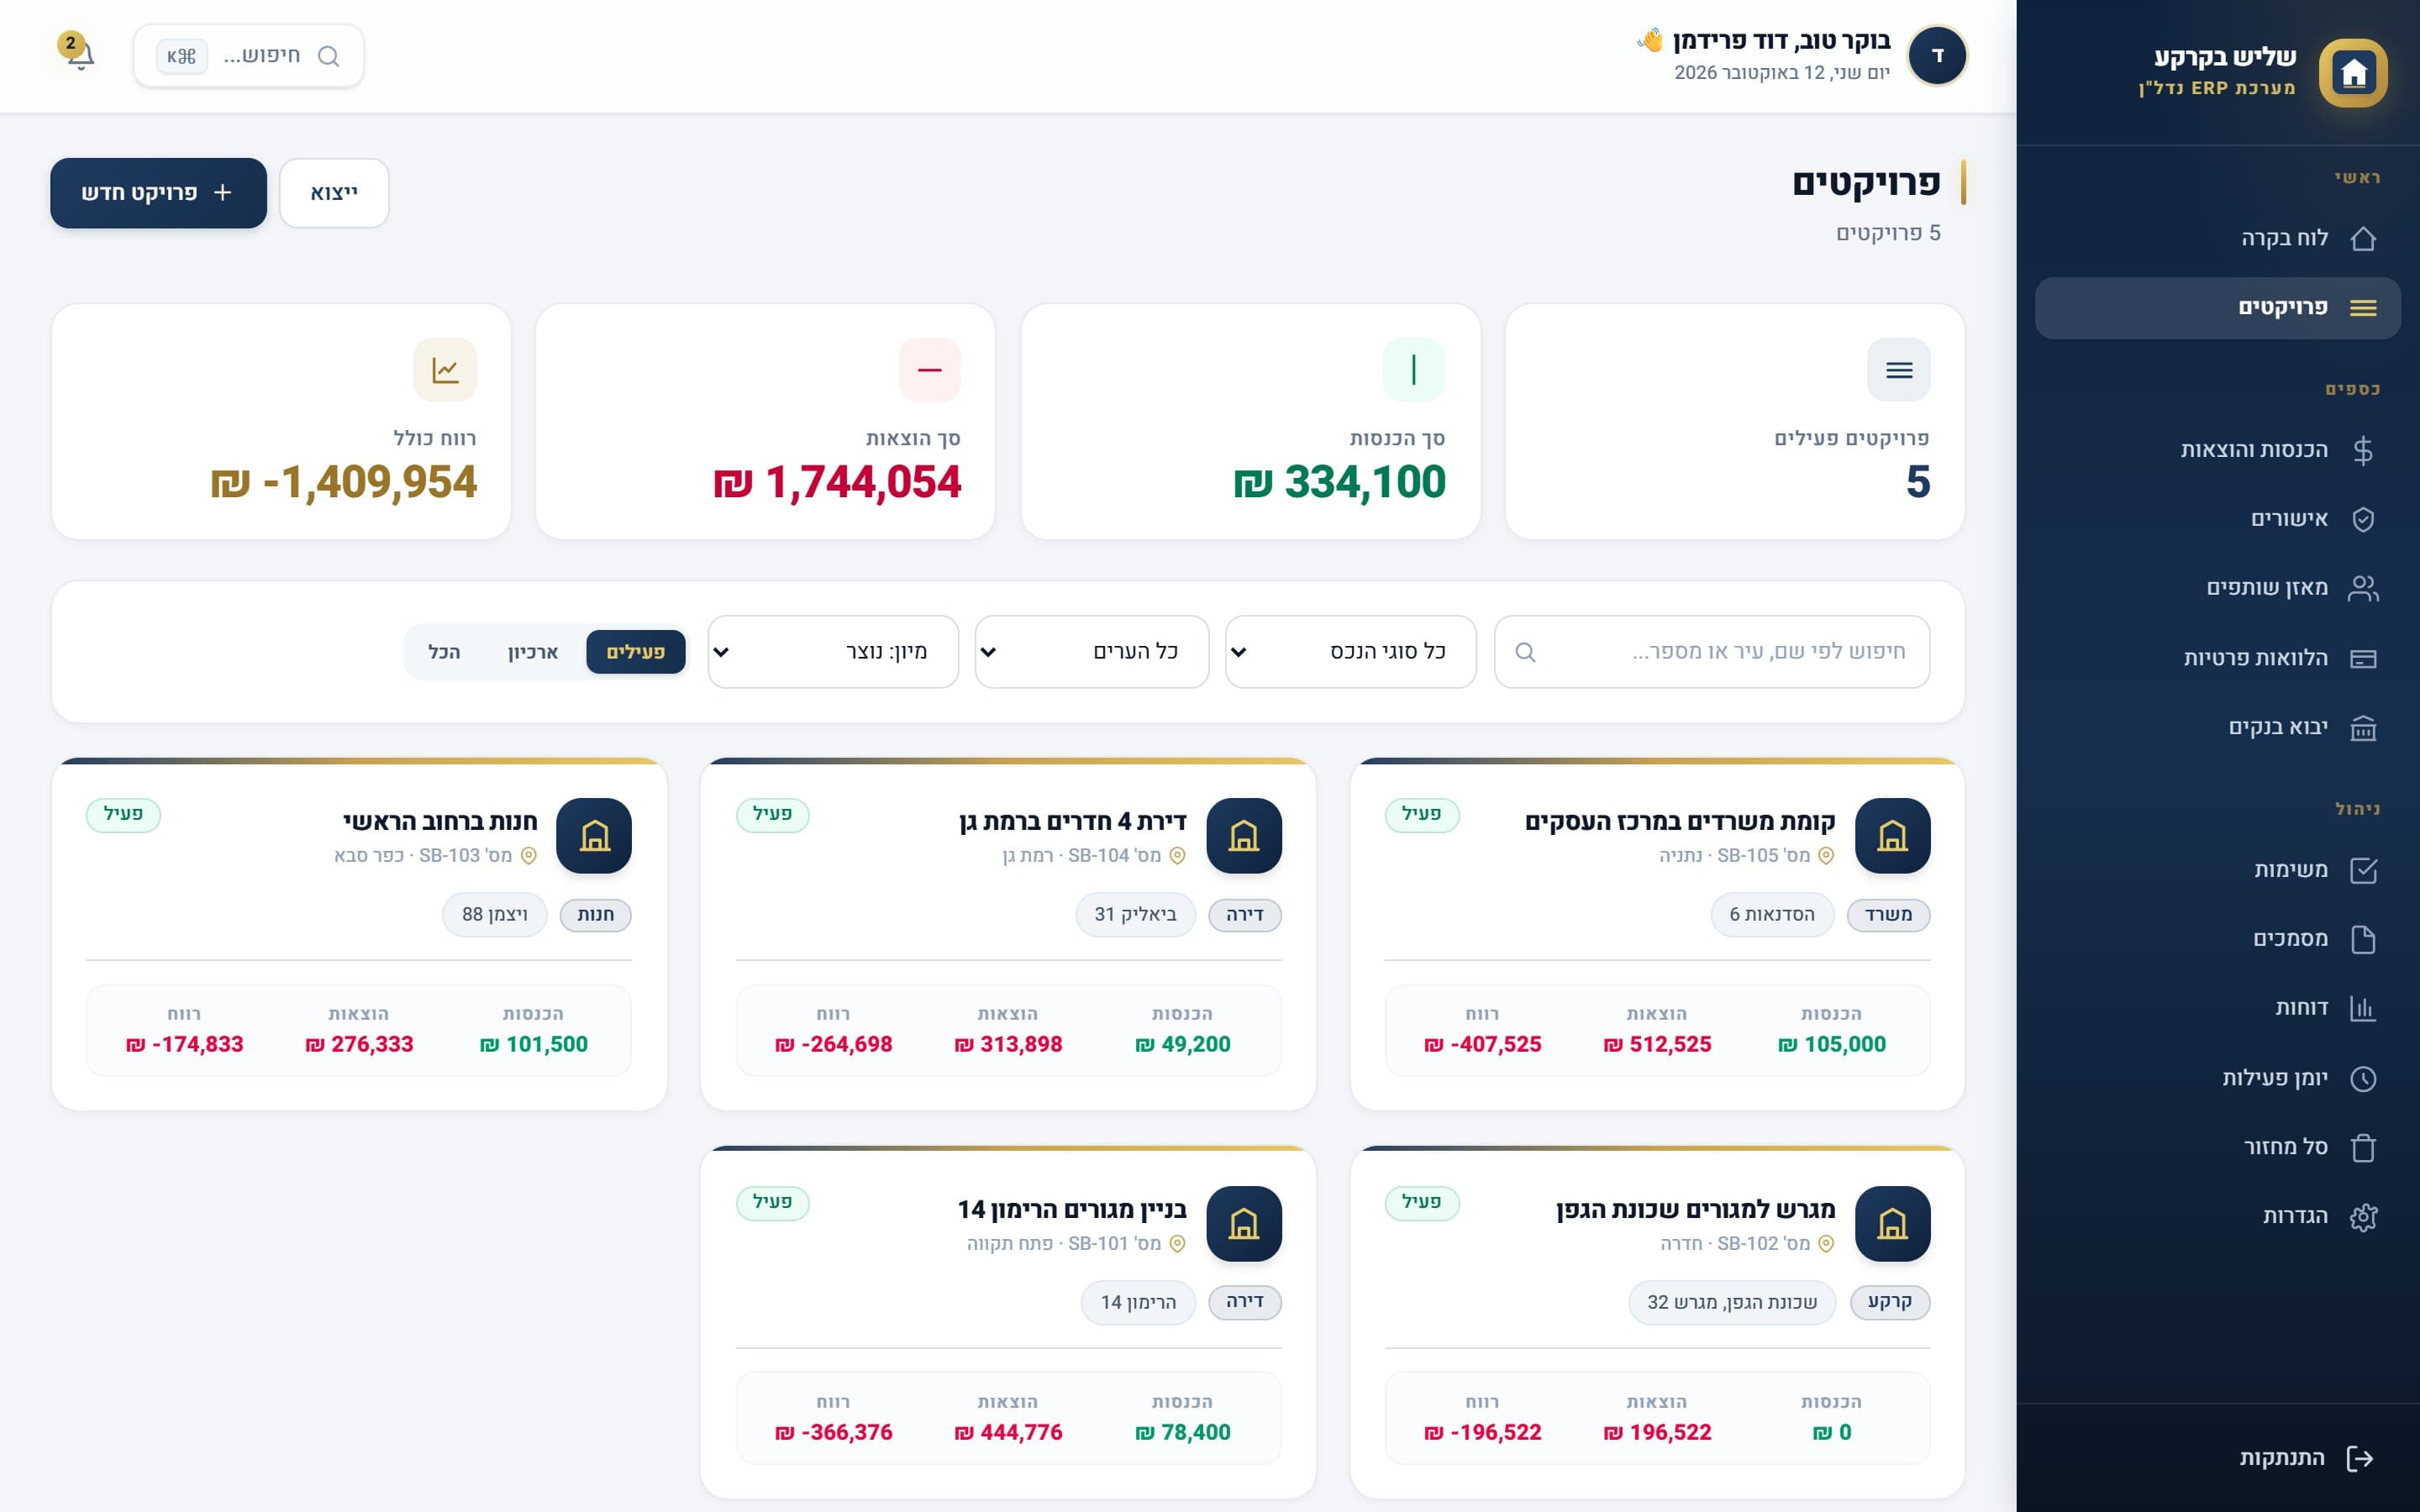Click building icon of SB-102 project card
The image size is (2420, 1512).
point(1892,1223)
